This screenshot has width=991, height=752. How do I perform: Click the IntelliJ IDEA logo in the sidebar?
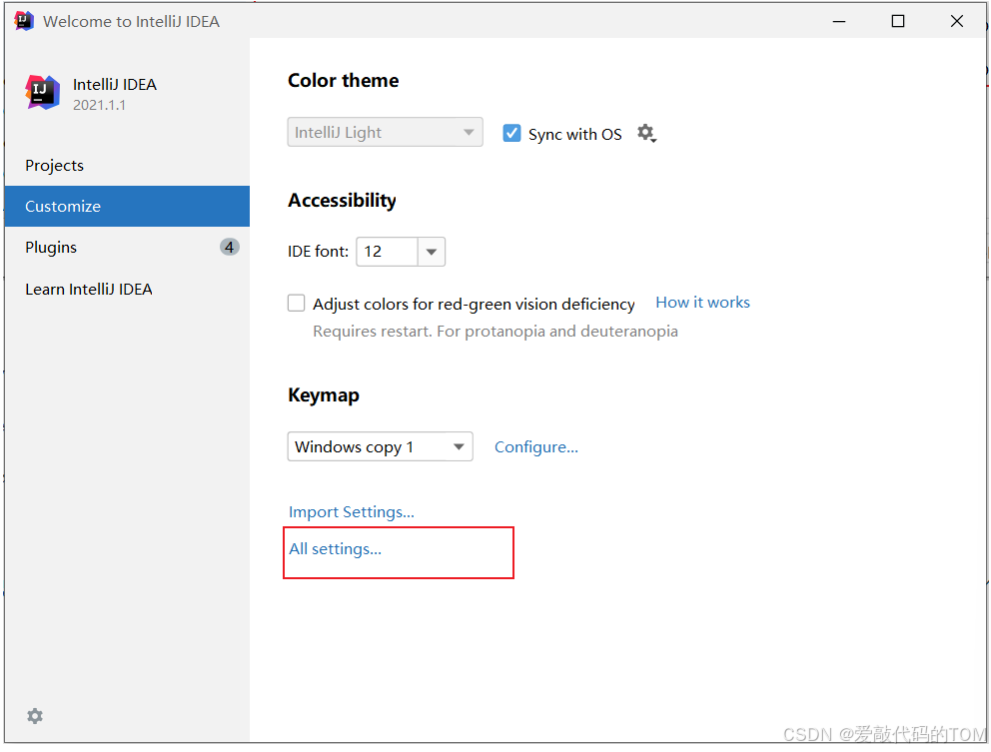click(x=42, y=92)
